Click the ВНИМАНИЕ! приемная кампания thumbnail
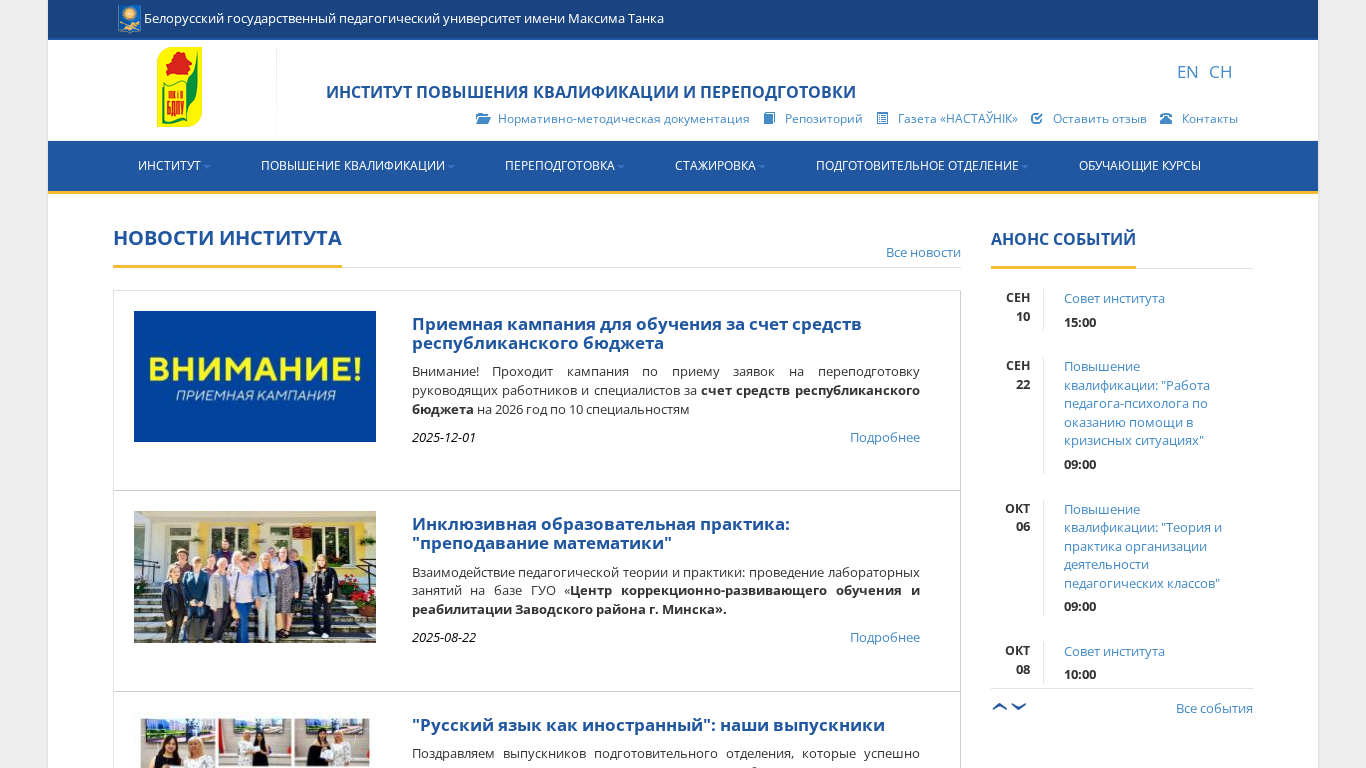1366x768 pixels. (x=255, y=376)
